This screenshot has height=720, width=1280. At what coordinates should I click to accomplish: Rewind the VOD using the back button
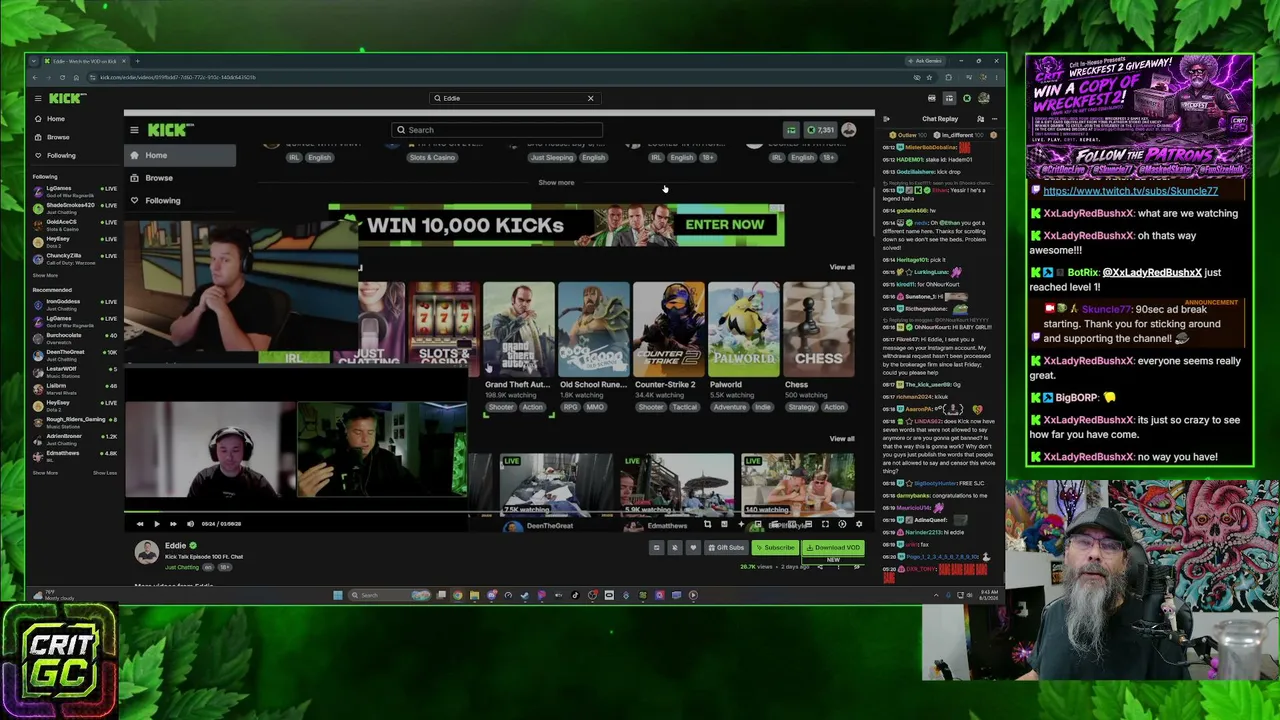point(140,524)
